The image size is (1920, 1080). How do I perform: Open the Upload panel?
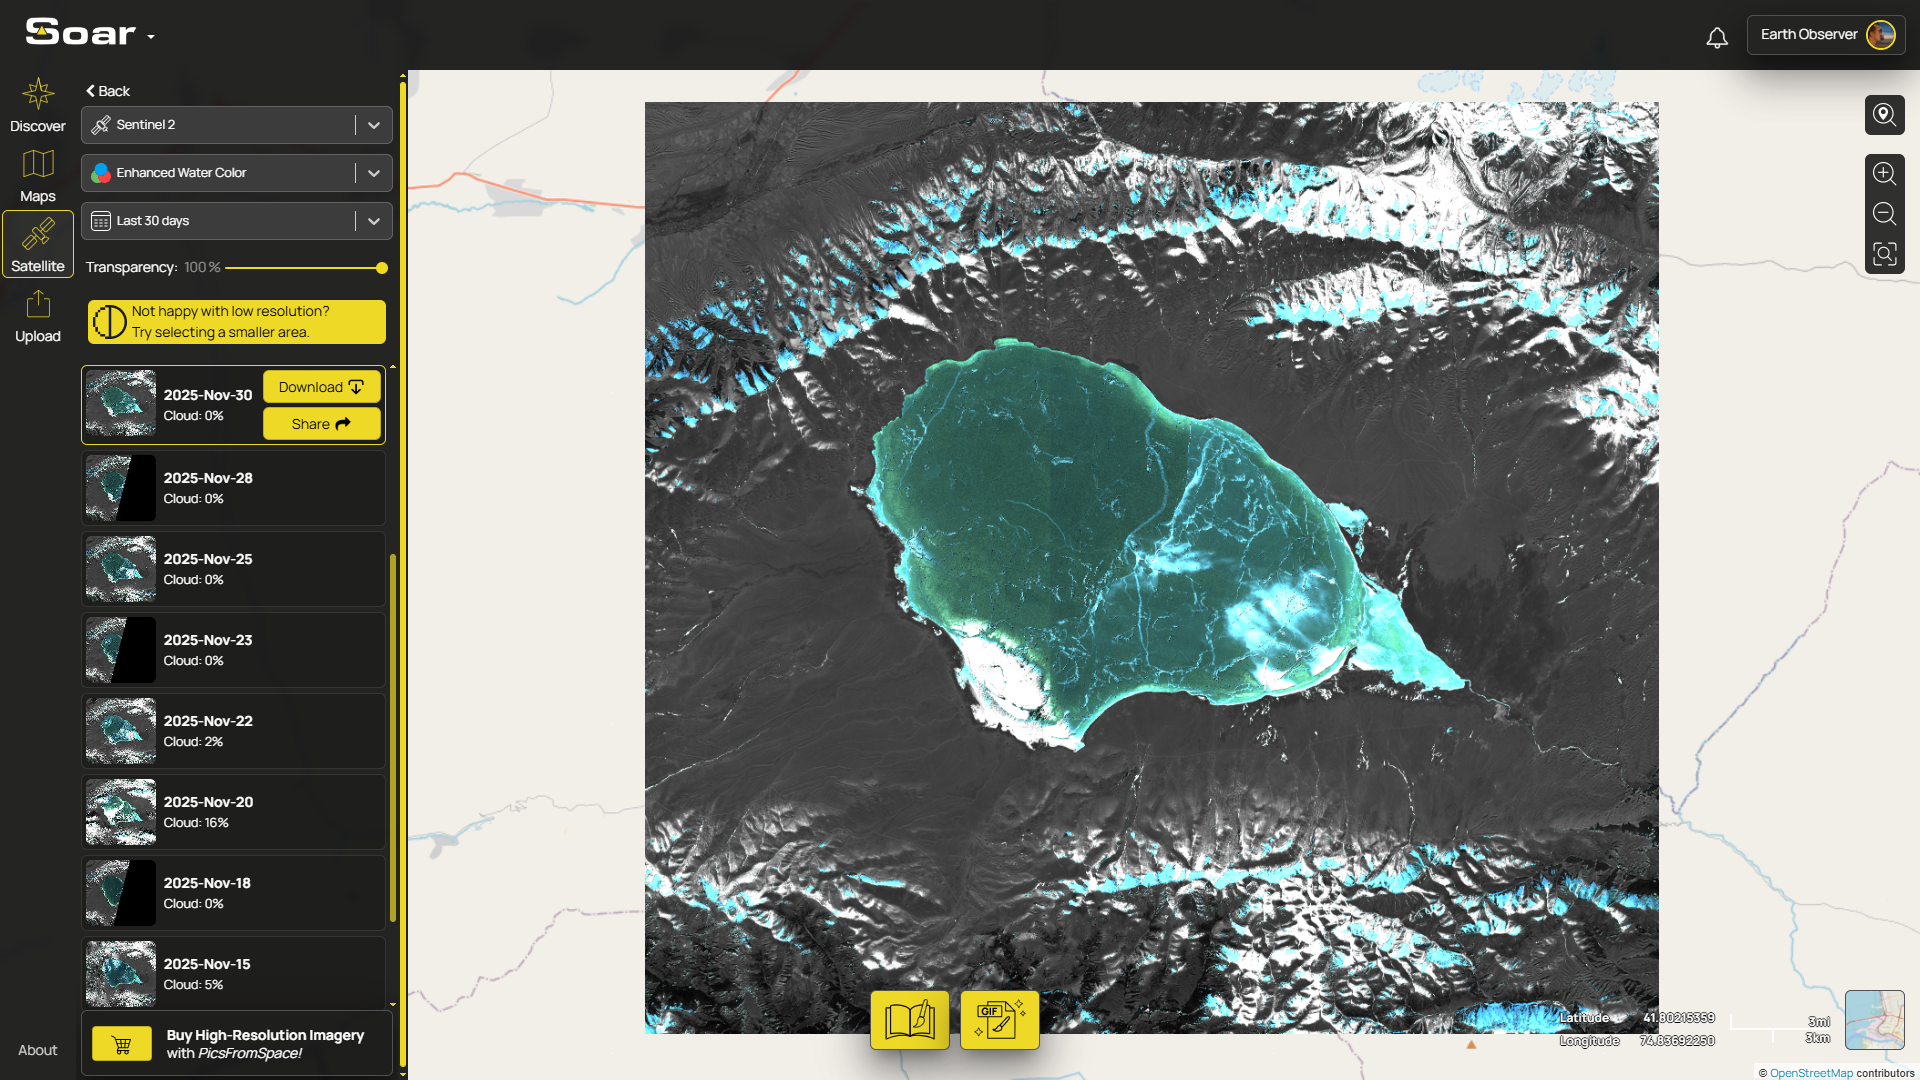point(38,315)
